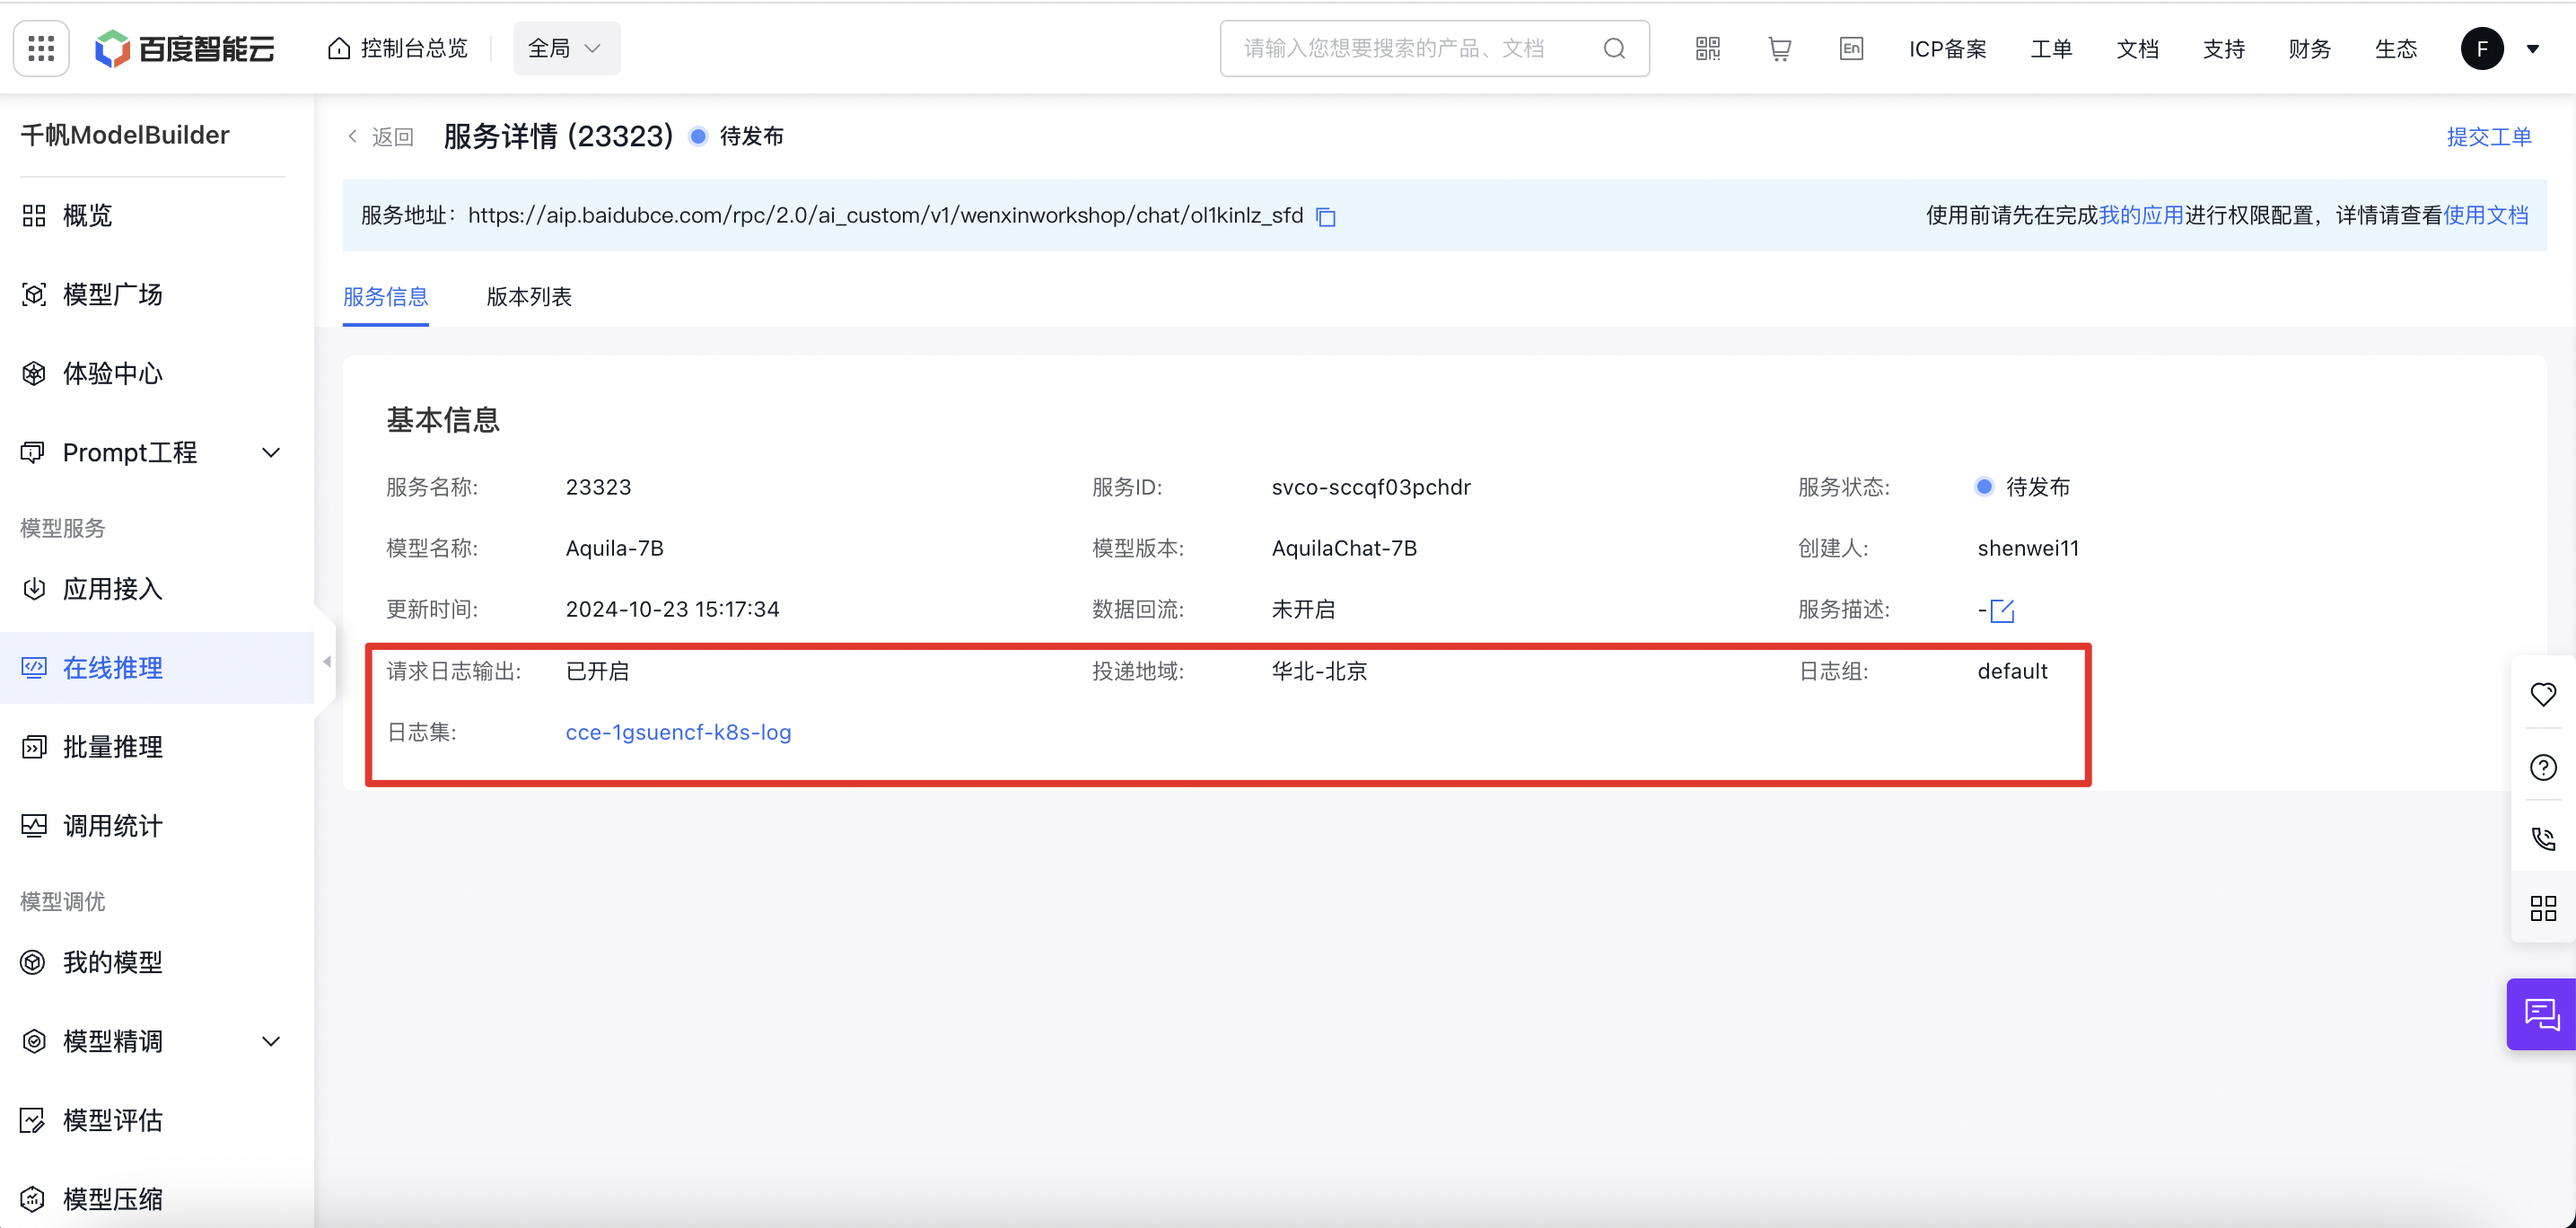
Task: Open 文档 menu in top bar
Action: 2137,48
